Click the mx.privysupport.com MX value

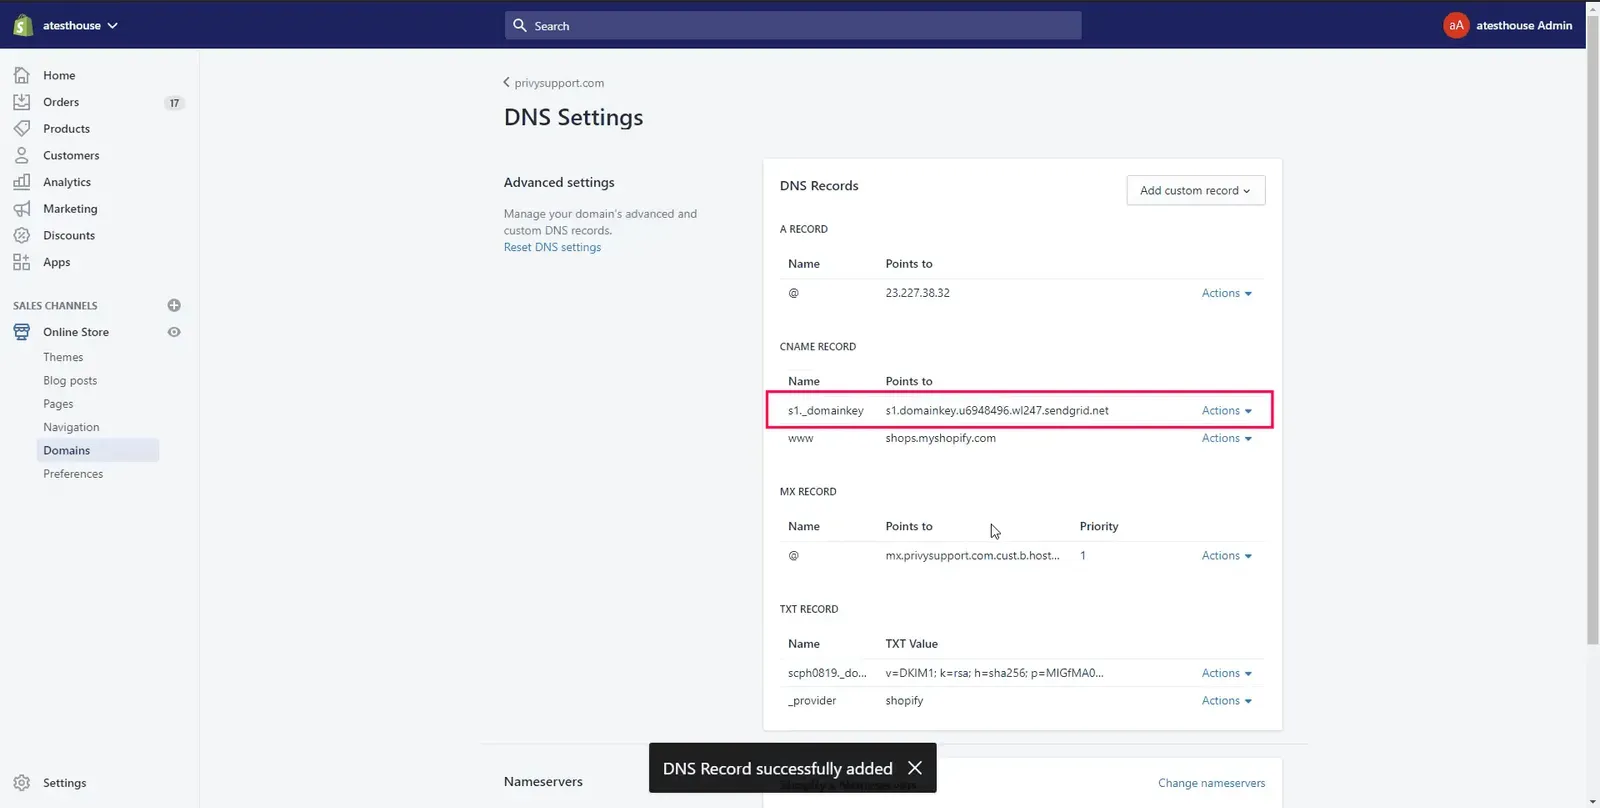[972, 556]
